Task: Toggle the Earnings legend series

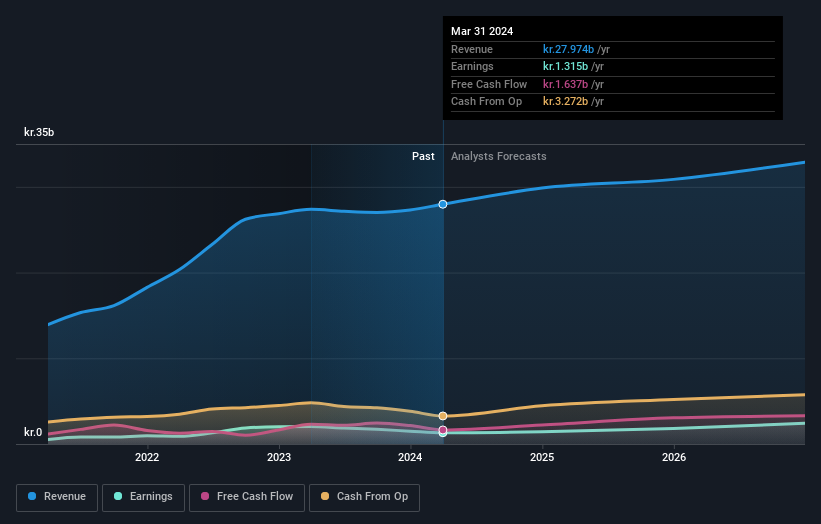Action: click(143, 497)
